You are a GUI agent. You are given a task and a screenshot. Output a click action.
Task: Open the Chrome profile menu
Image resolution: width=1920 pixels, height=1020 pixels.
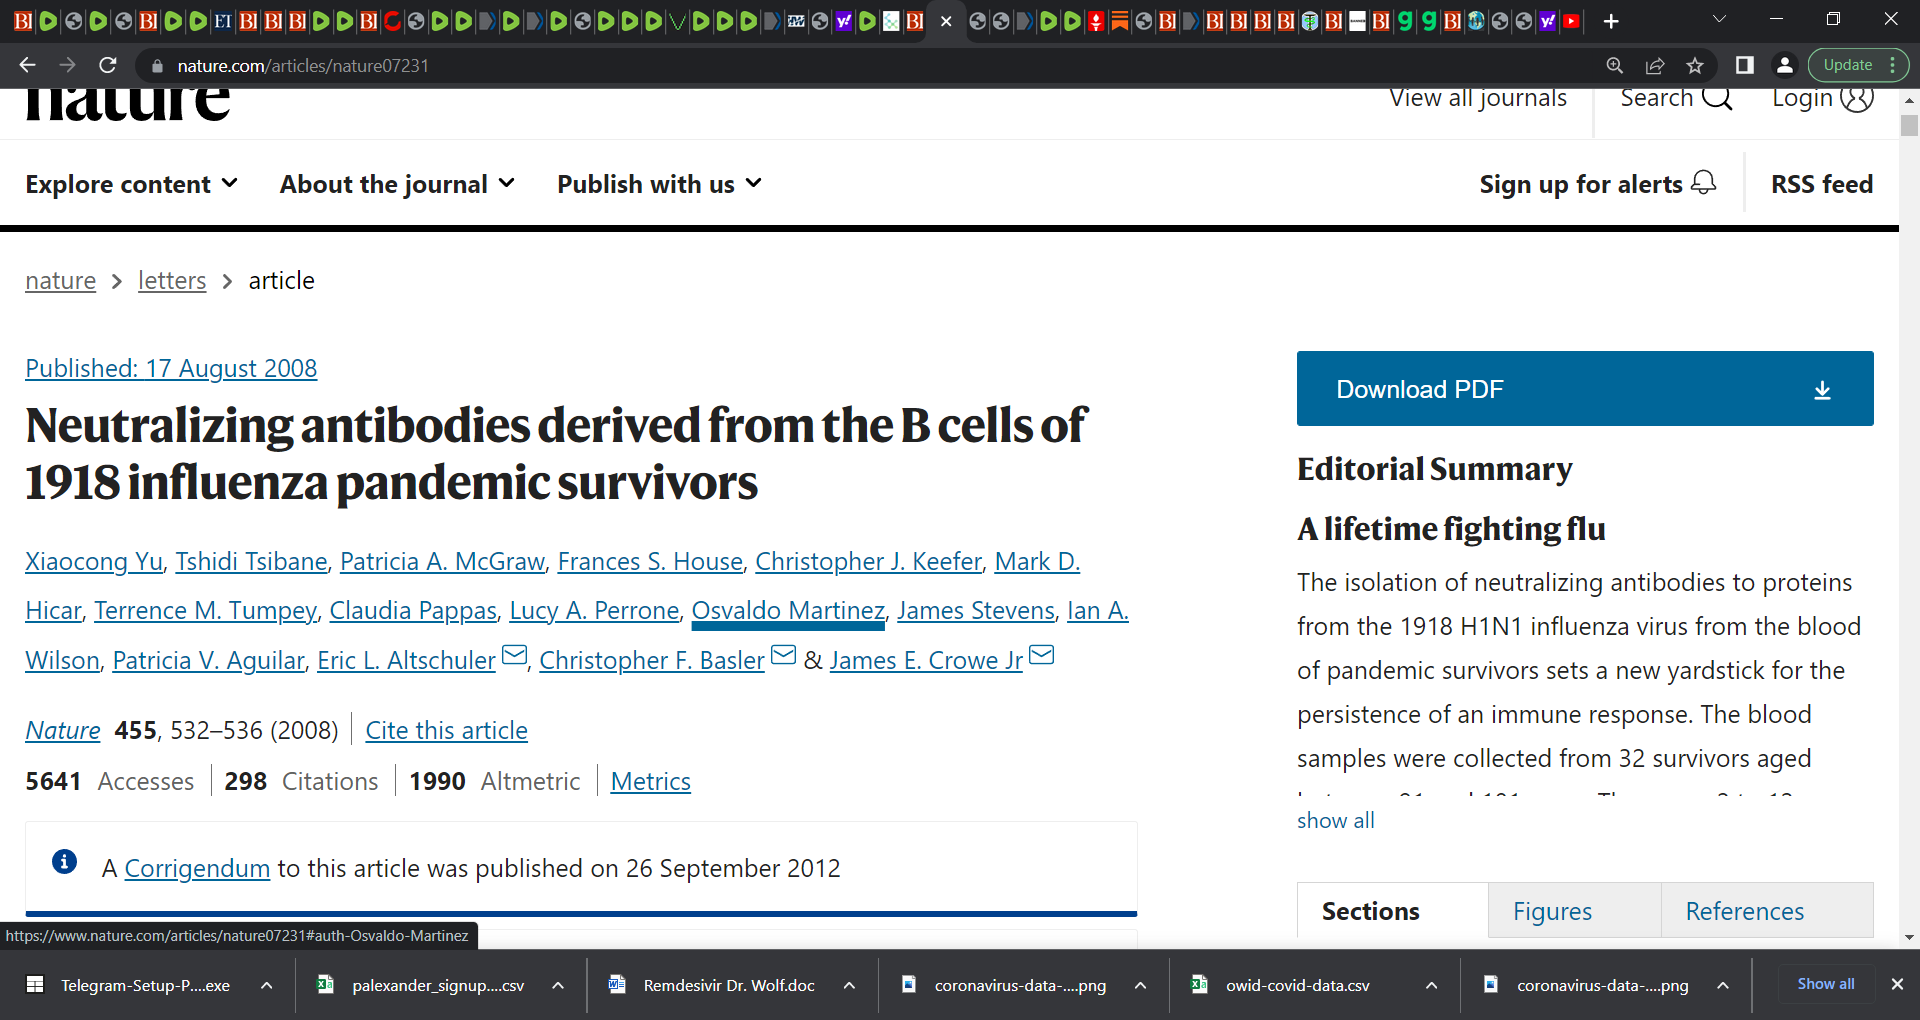click(x=1784, y=65)
